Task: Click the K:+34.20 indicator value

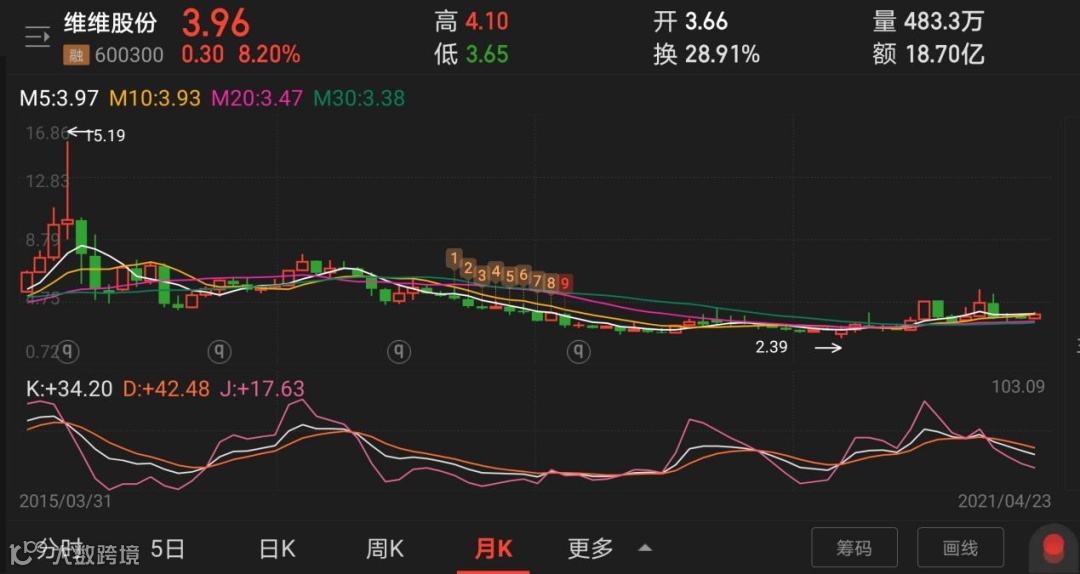Action: (69, 389)
